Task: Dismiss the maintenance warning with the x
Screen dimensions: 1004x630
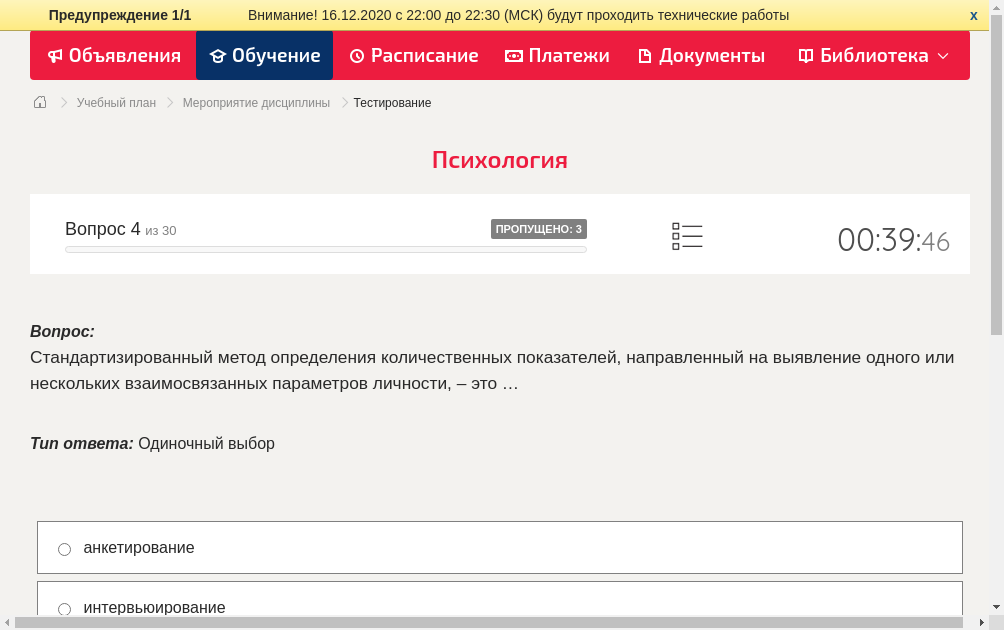Action: (973, 14)
